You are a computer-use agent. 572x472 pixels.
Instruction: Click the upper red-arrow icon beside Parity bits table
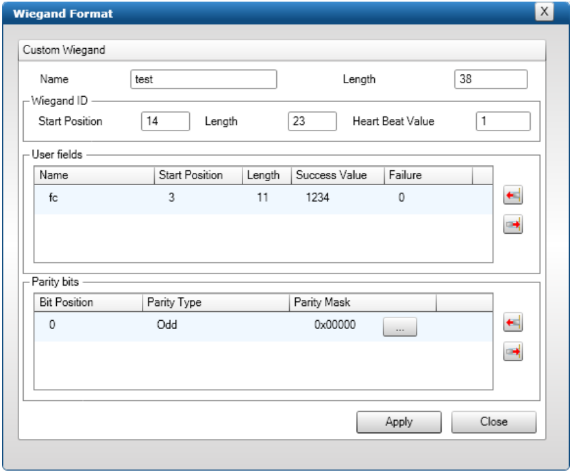[513, 322]
